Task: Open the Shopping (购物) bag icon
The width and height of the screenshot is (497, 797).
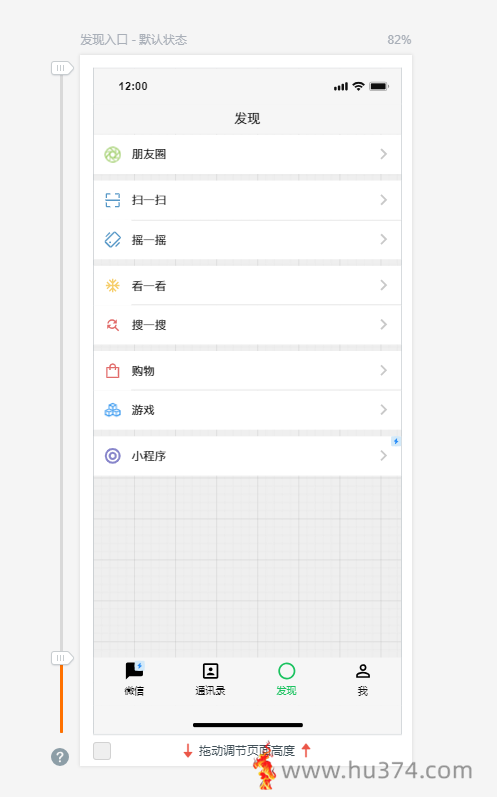Action: 112,371
